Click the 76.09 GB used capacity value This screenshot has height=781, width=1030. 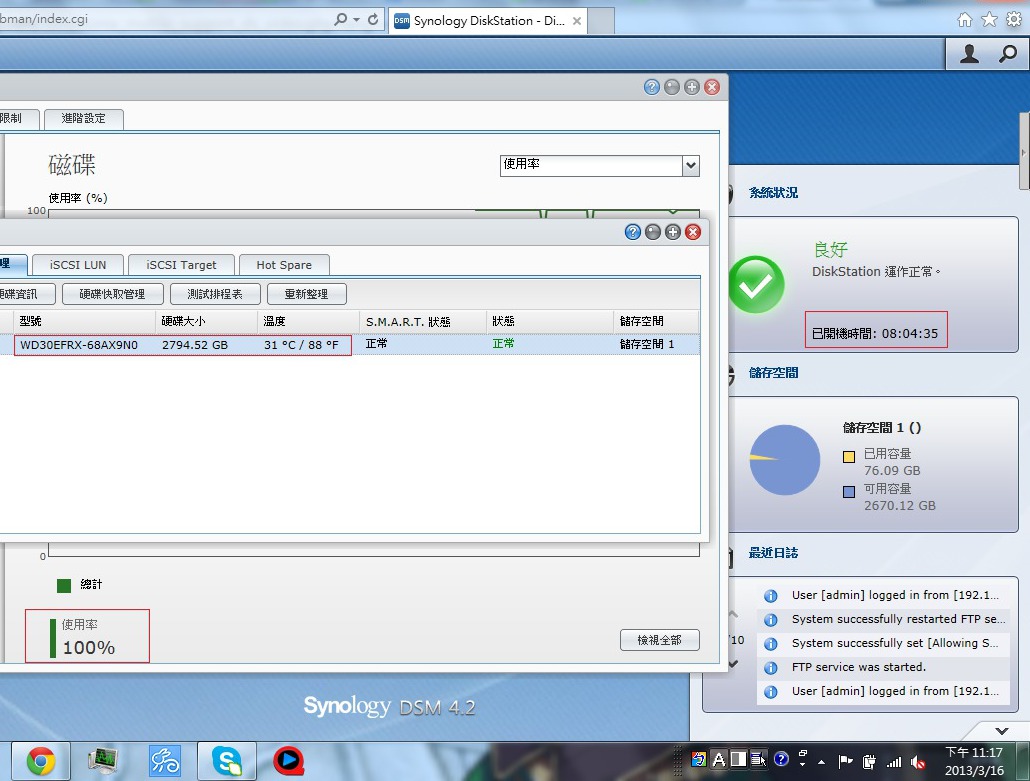point(892,471)
